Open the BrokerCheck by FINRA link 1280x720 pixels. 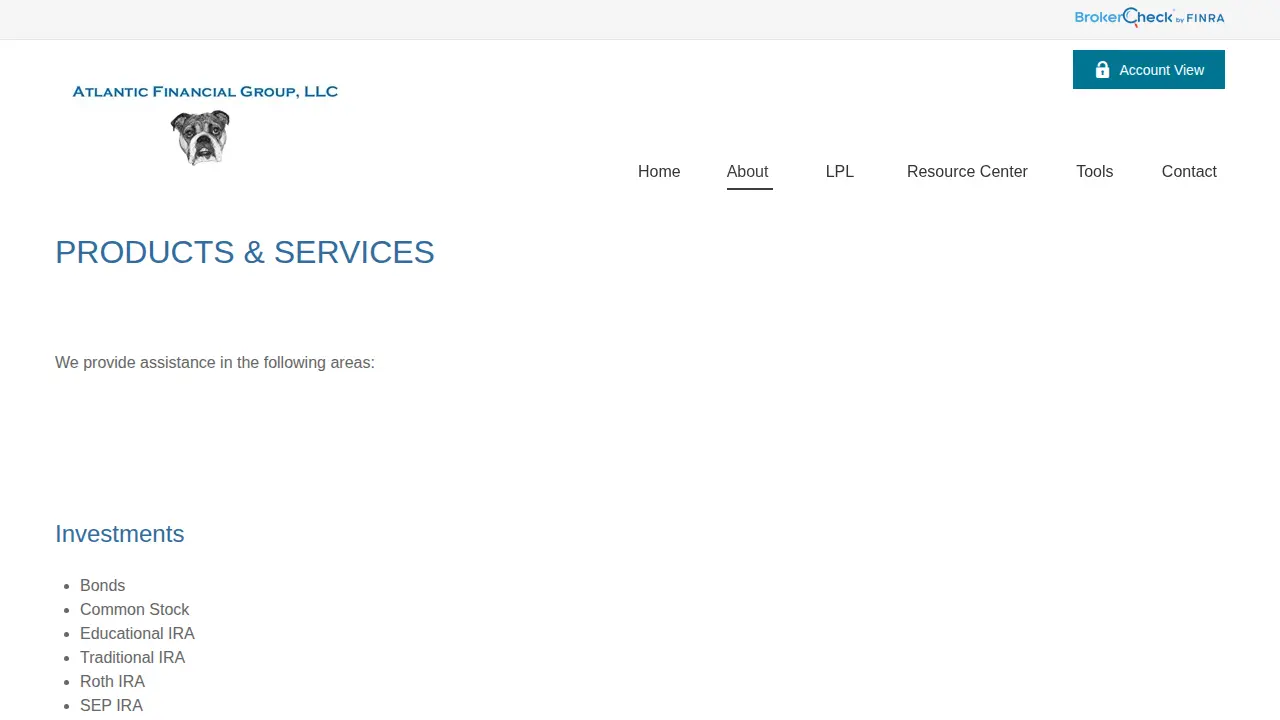[x=1149, y=17]
